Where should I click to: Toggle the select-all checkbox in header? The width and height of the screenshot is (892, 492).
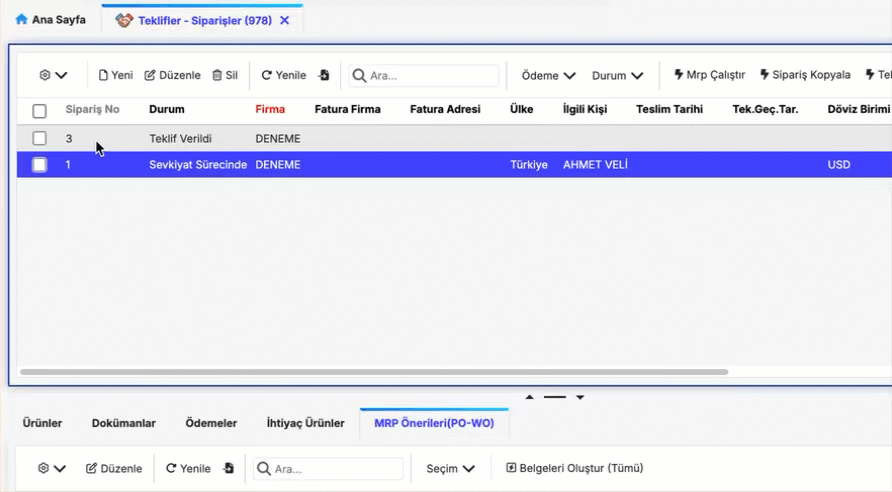tap(39, 110)
